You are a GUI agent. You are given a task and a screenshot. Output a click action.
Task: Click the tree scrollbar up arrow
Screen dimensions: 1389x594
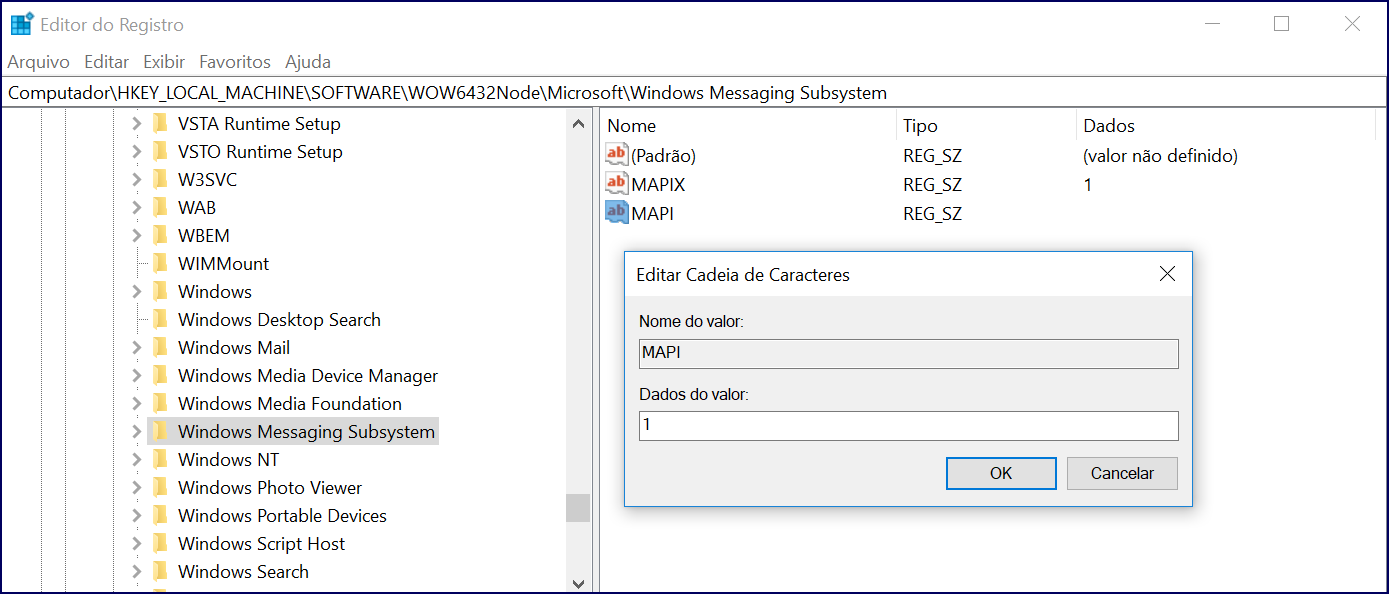point(578,124)
